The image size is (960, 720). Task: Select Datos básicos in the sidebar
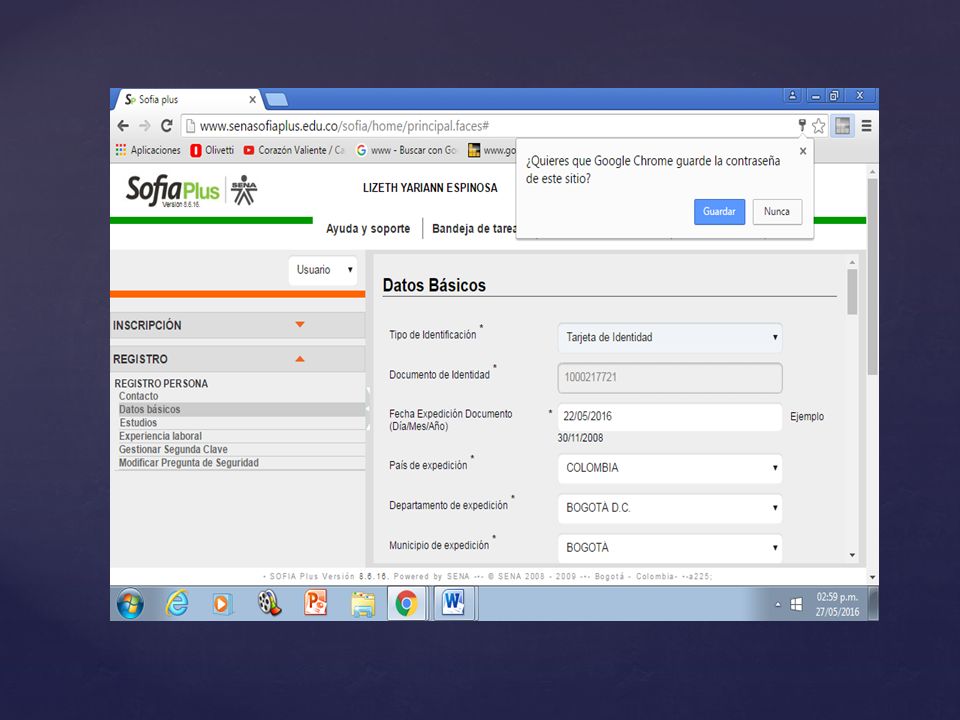149,410
